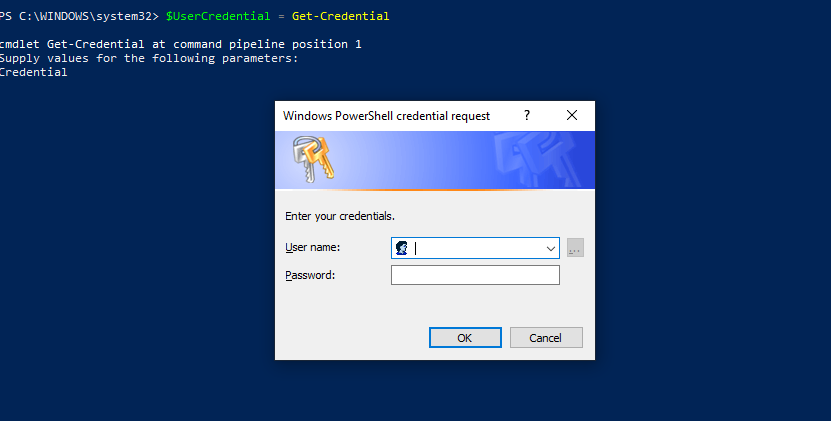831x421 pixels.
Task: Click the user icon in User name field
Action: (402, 248)
